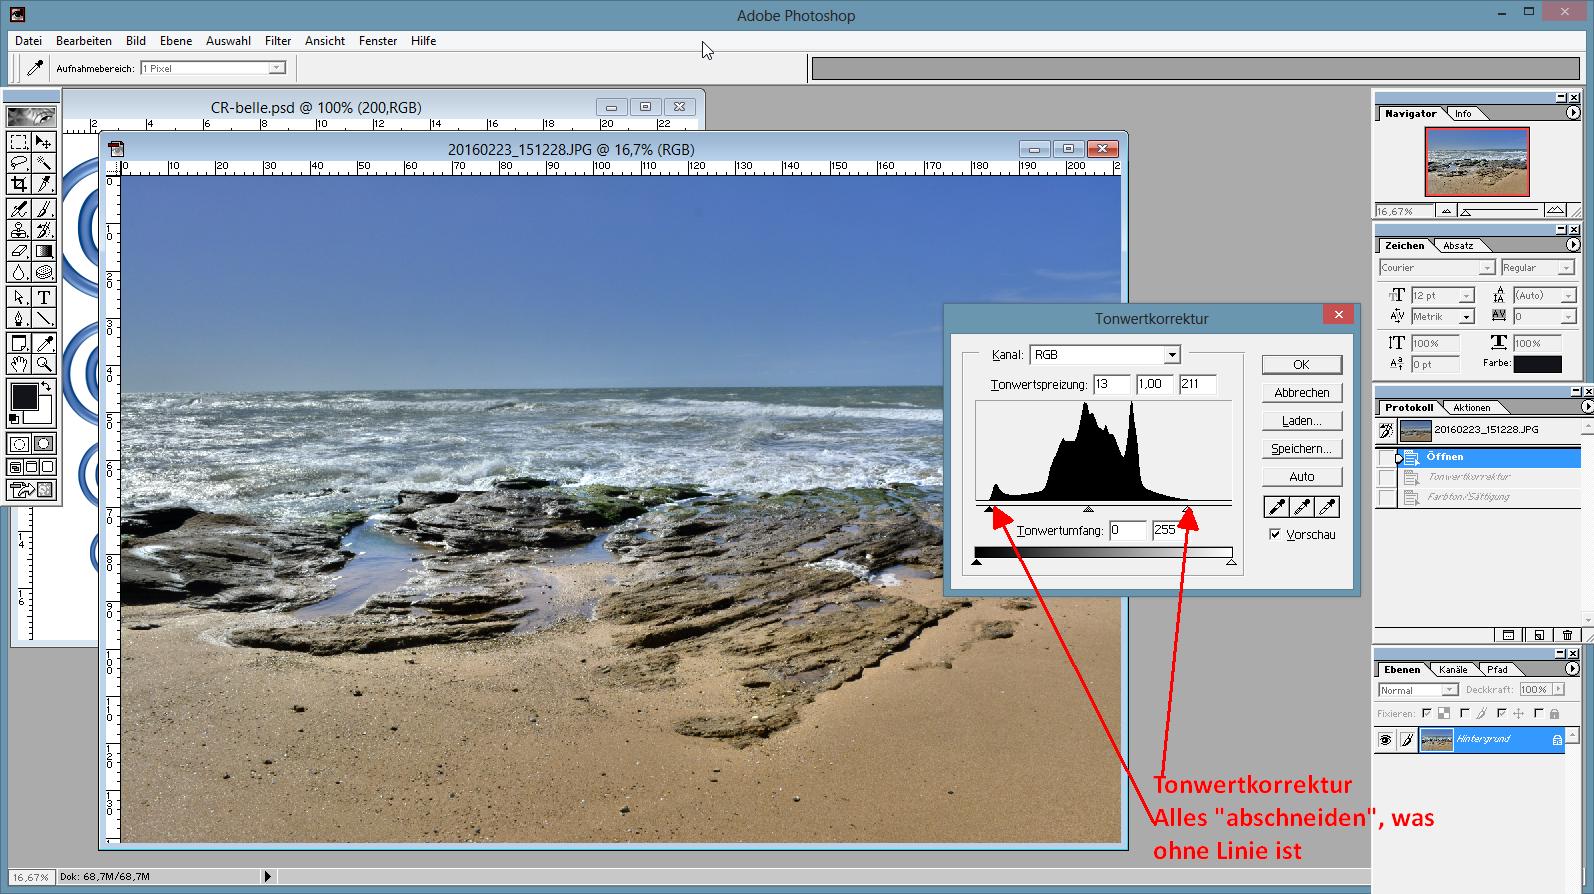This screenshot has width=1594, height=894.
Task: Click the first Tonwertspreizung input field
Action: tap(1111, 384)
